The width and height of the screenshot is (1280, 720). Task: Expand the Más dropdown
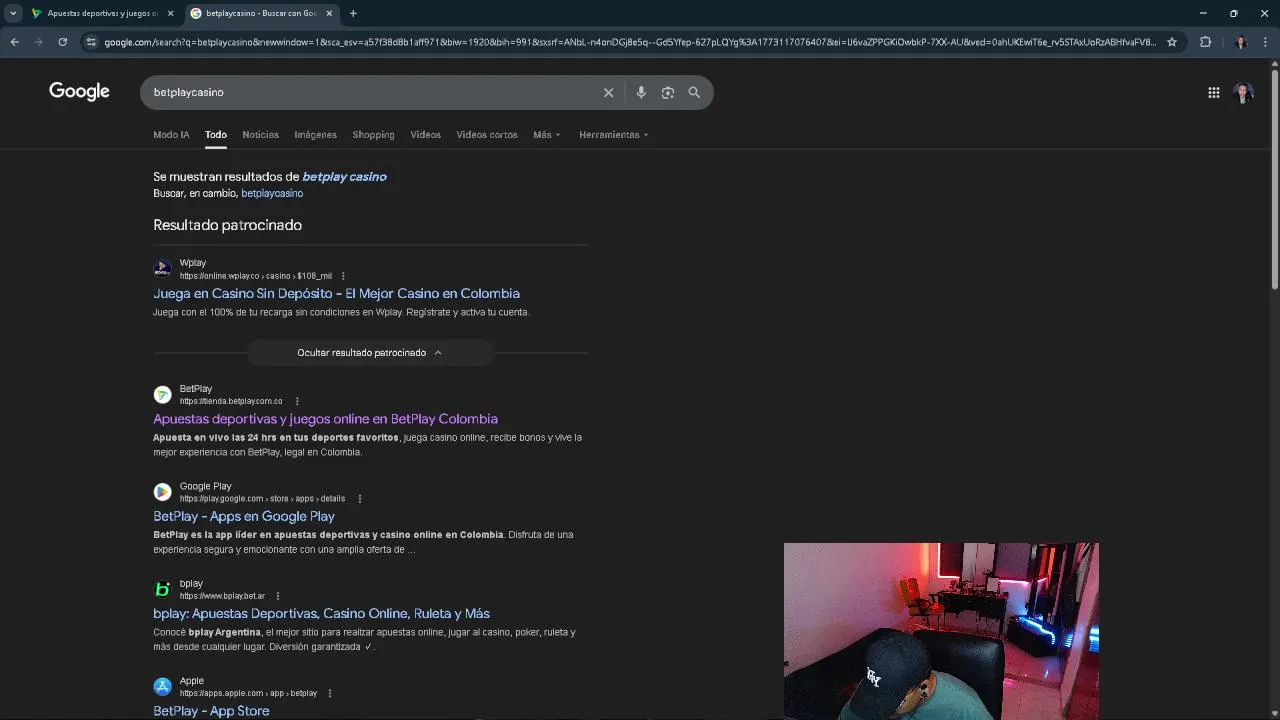coord(547,134)
